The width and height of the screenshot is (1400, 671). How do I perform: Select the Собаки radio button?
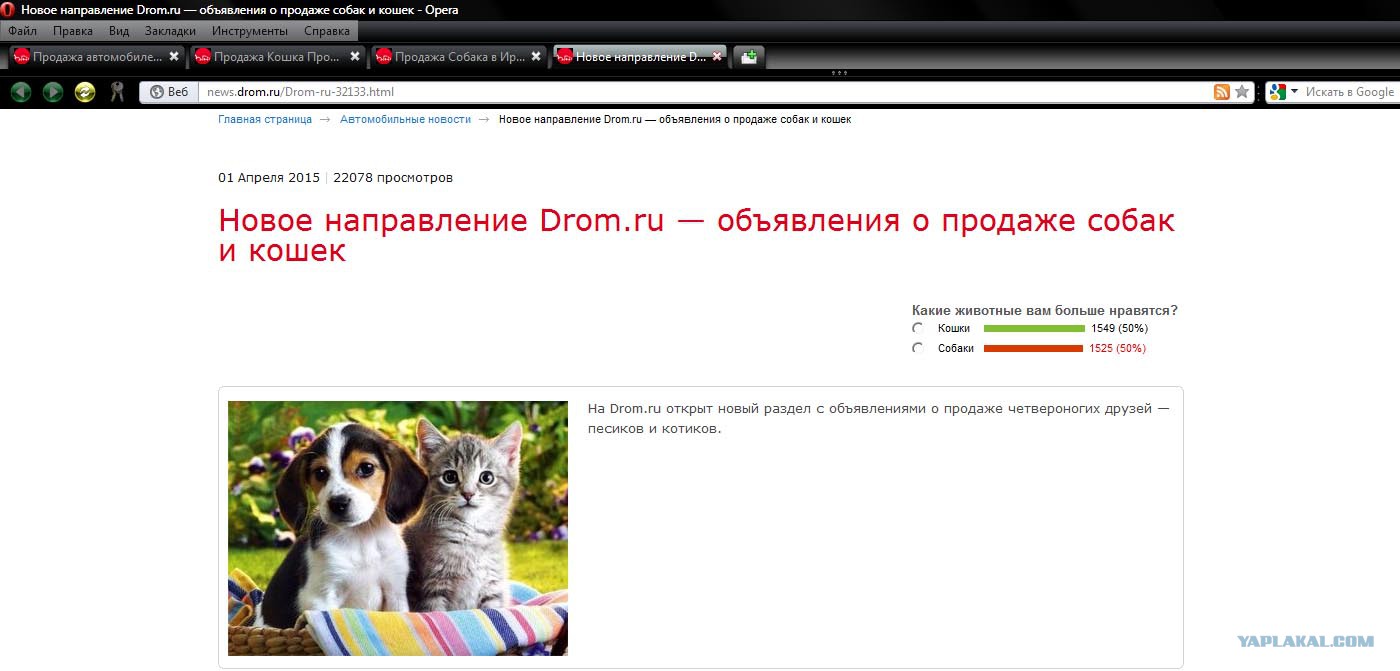(918, 348)
